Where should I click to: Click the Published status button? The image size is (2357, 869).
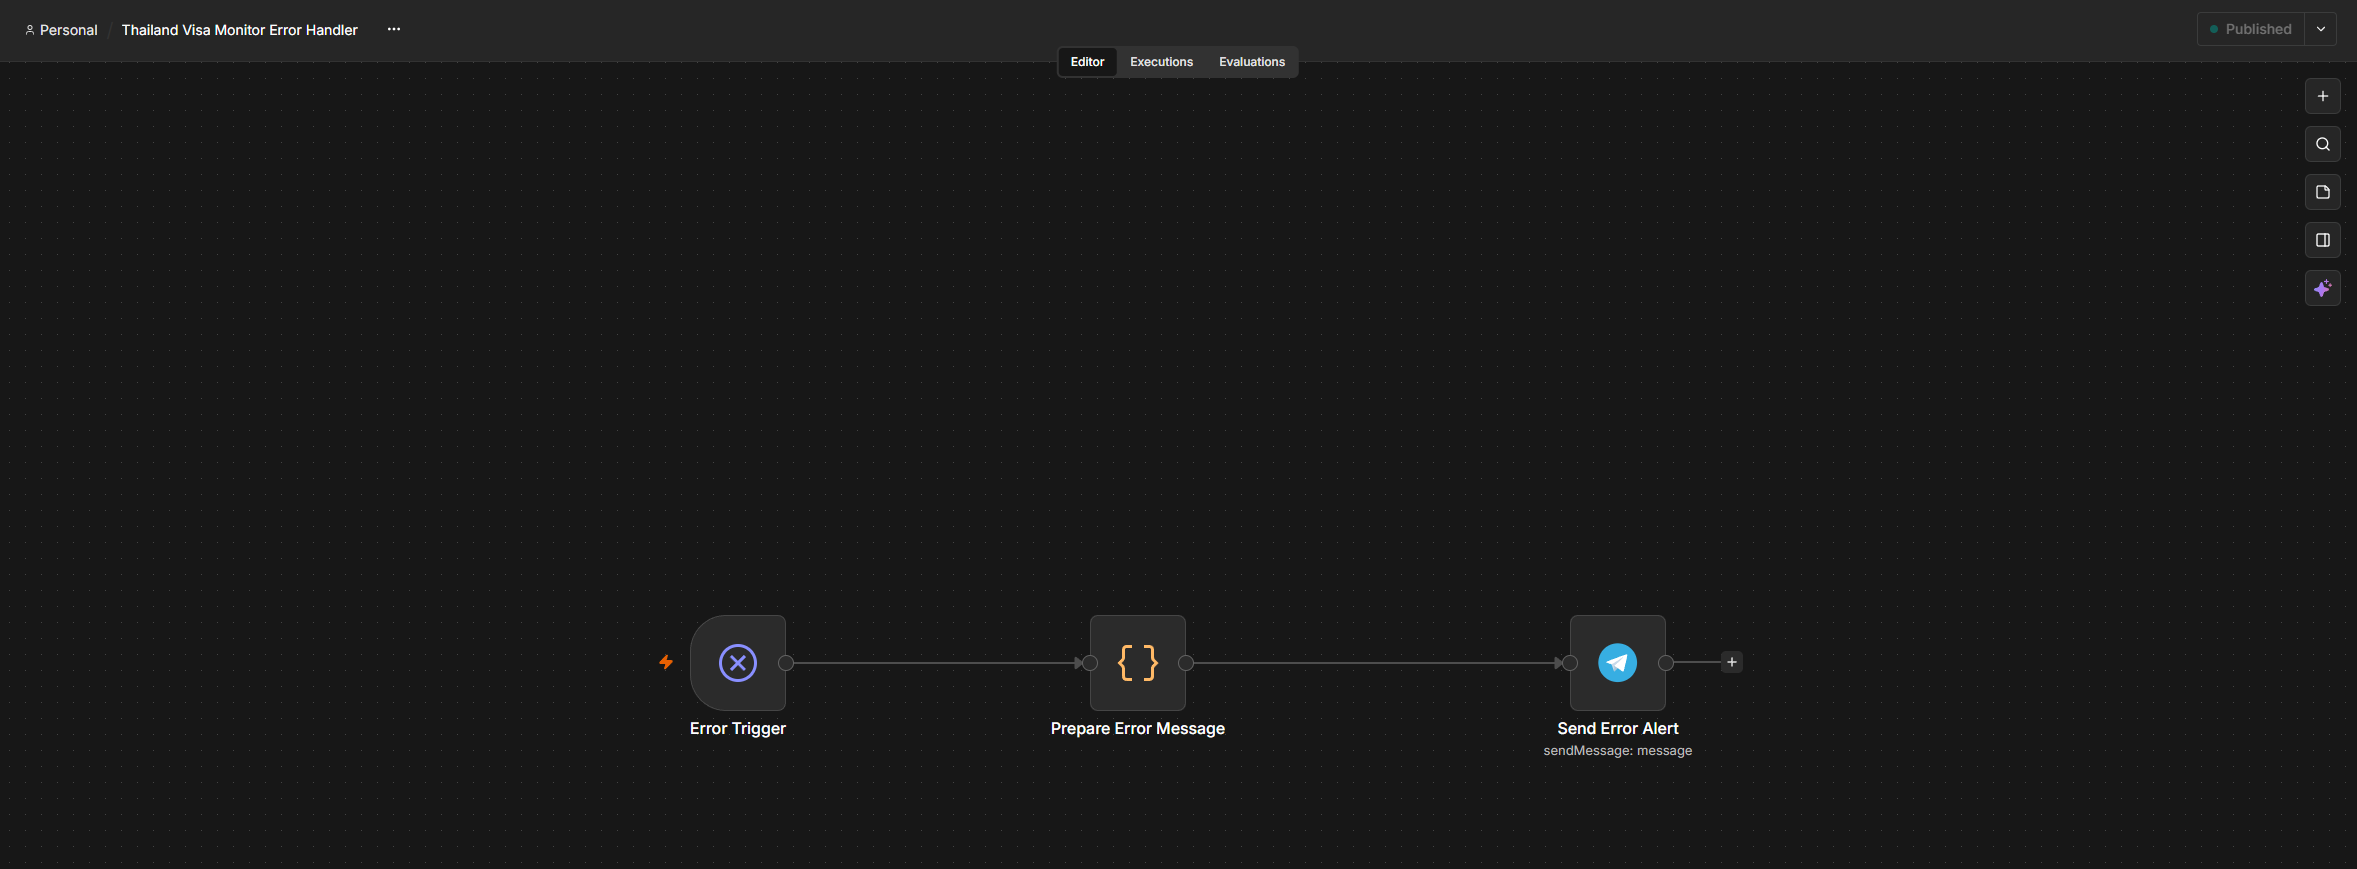coord(2251,29)
